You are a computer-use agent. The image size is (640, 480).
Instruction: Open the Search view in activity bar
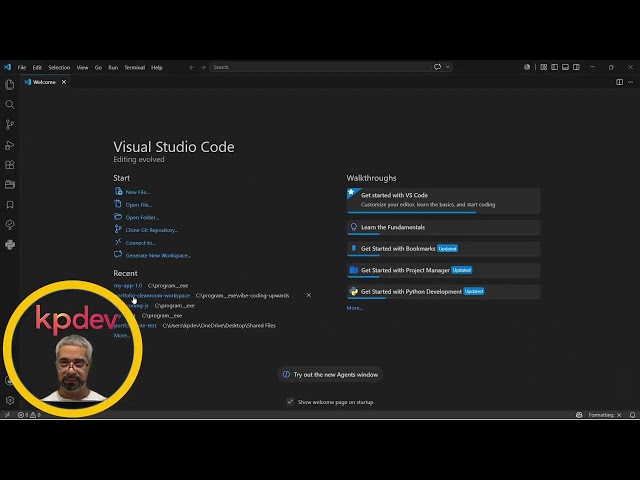coord(10,104)
